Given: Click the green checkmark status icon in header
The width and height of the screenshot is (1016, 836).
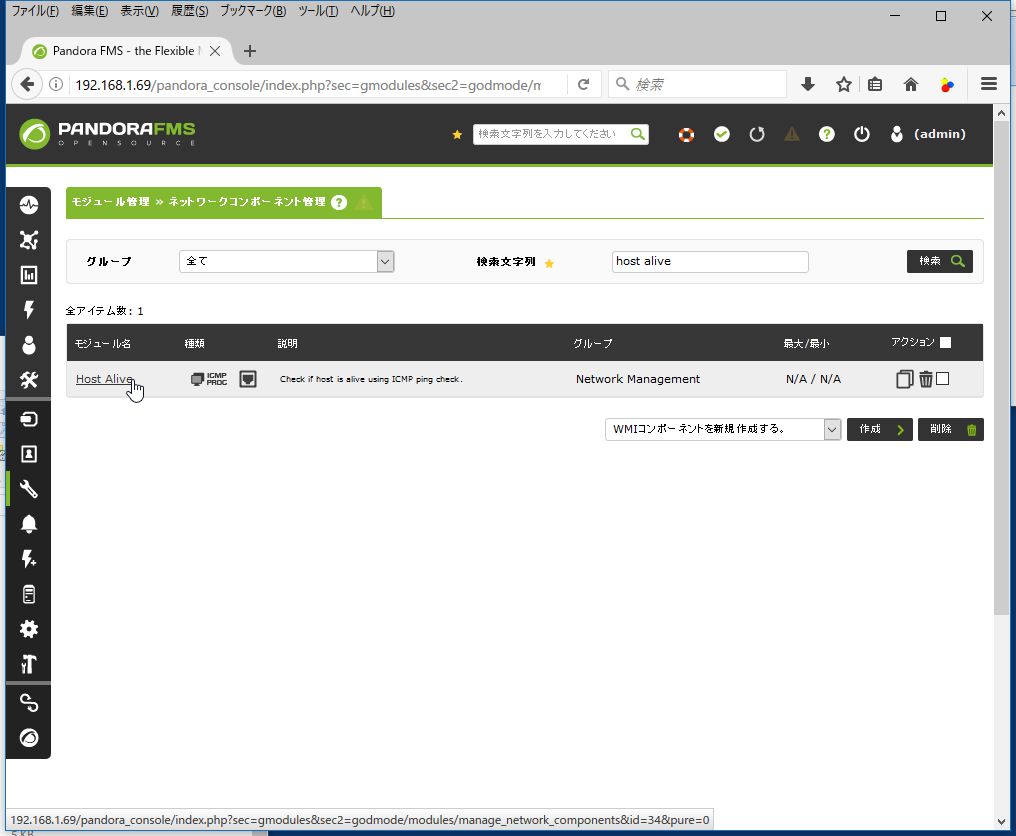Looking at the screenshot, I should pos(721,134).
